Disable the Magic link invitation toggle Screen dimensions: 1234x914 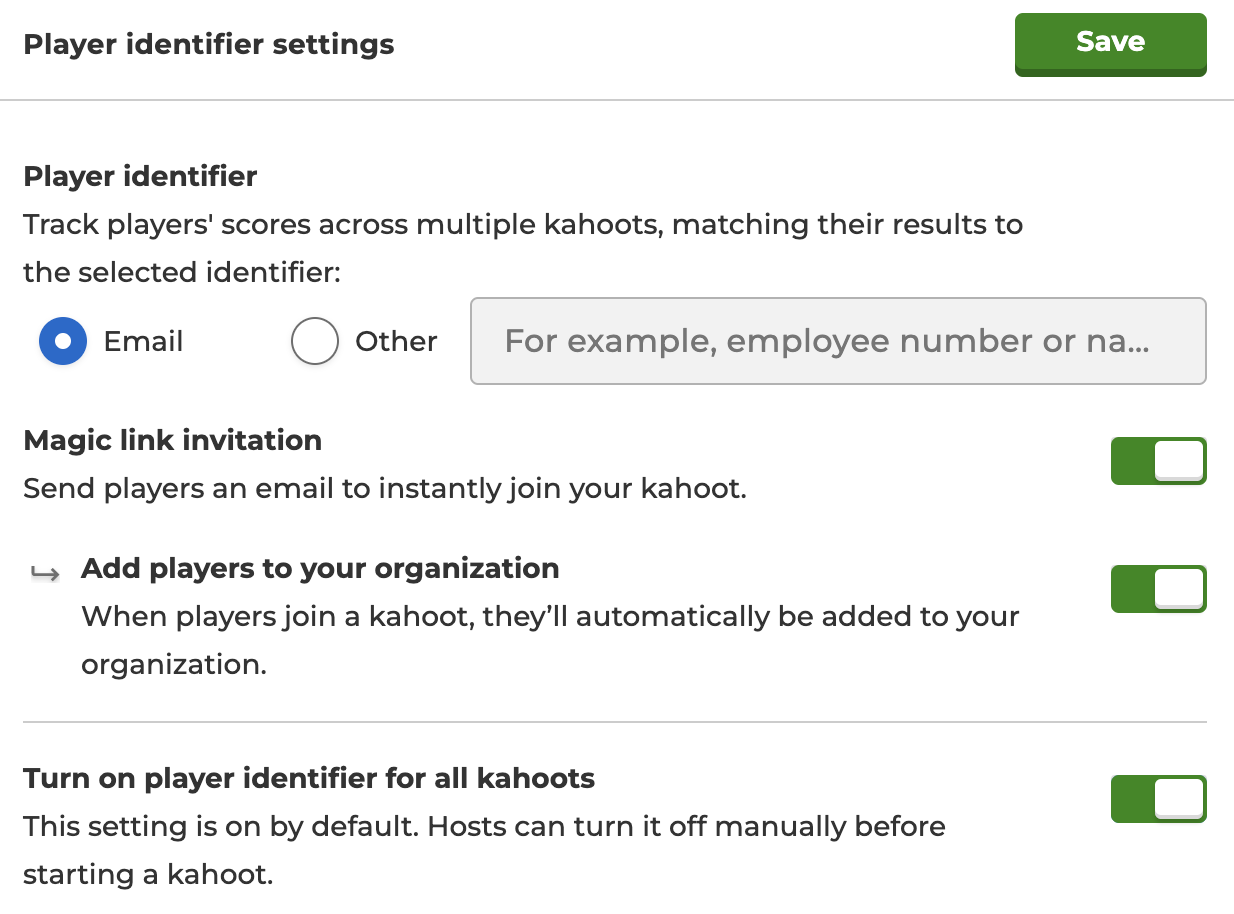pyautogui.click(x=1158, y=461)
